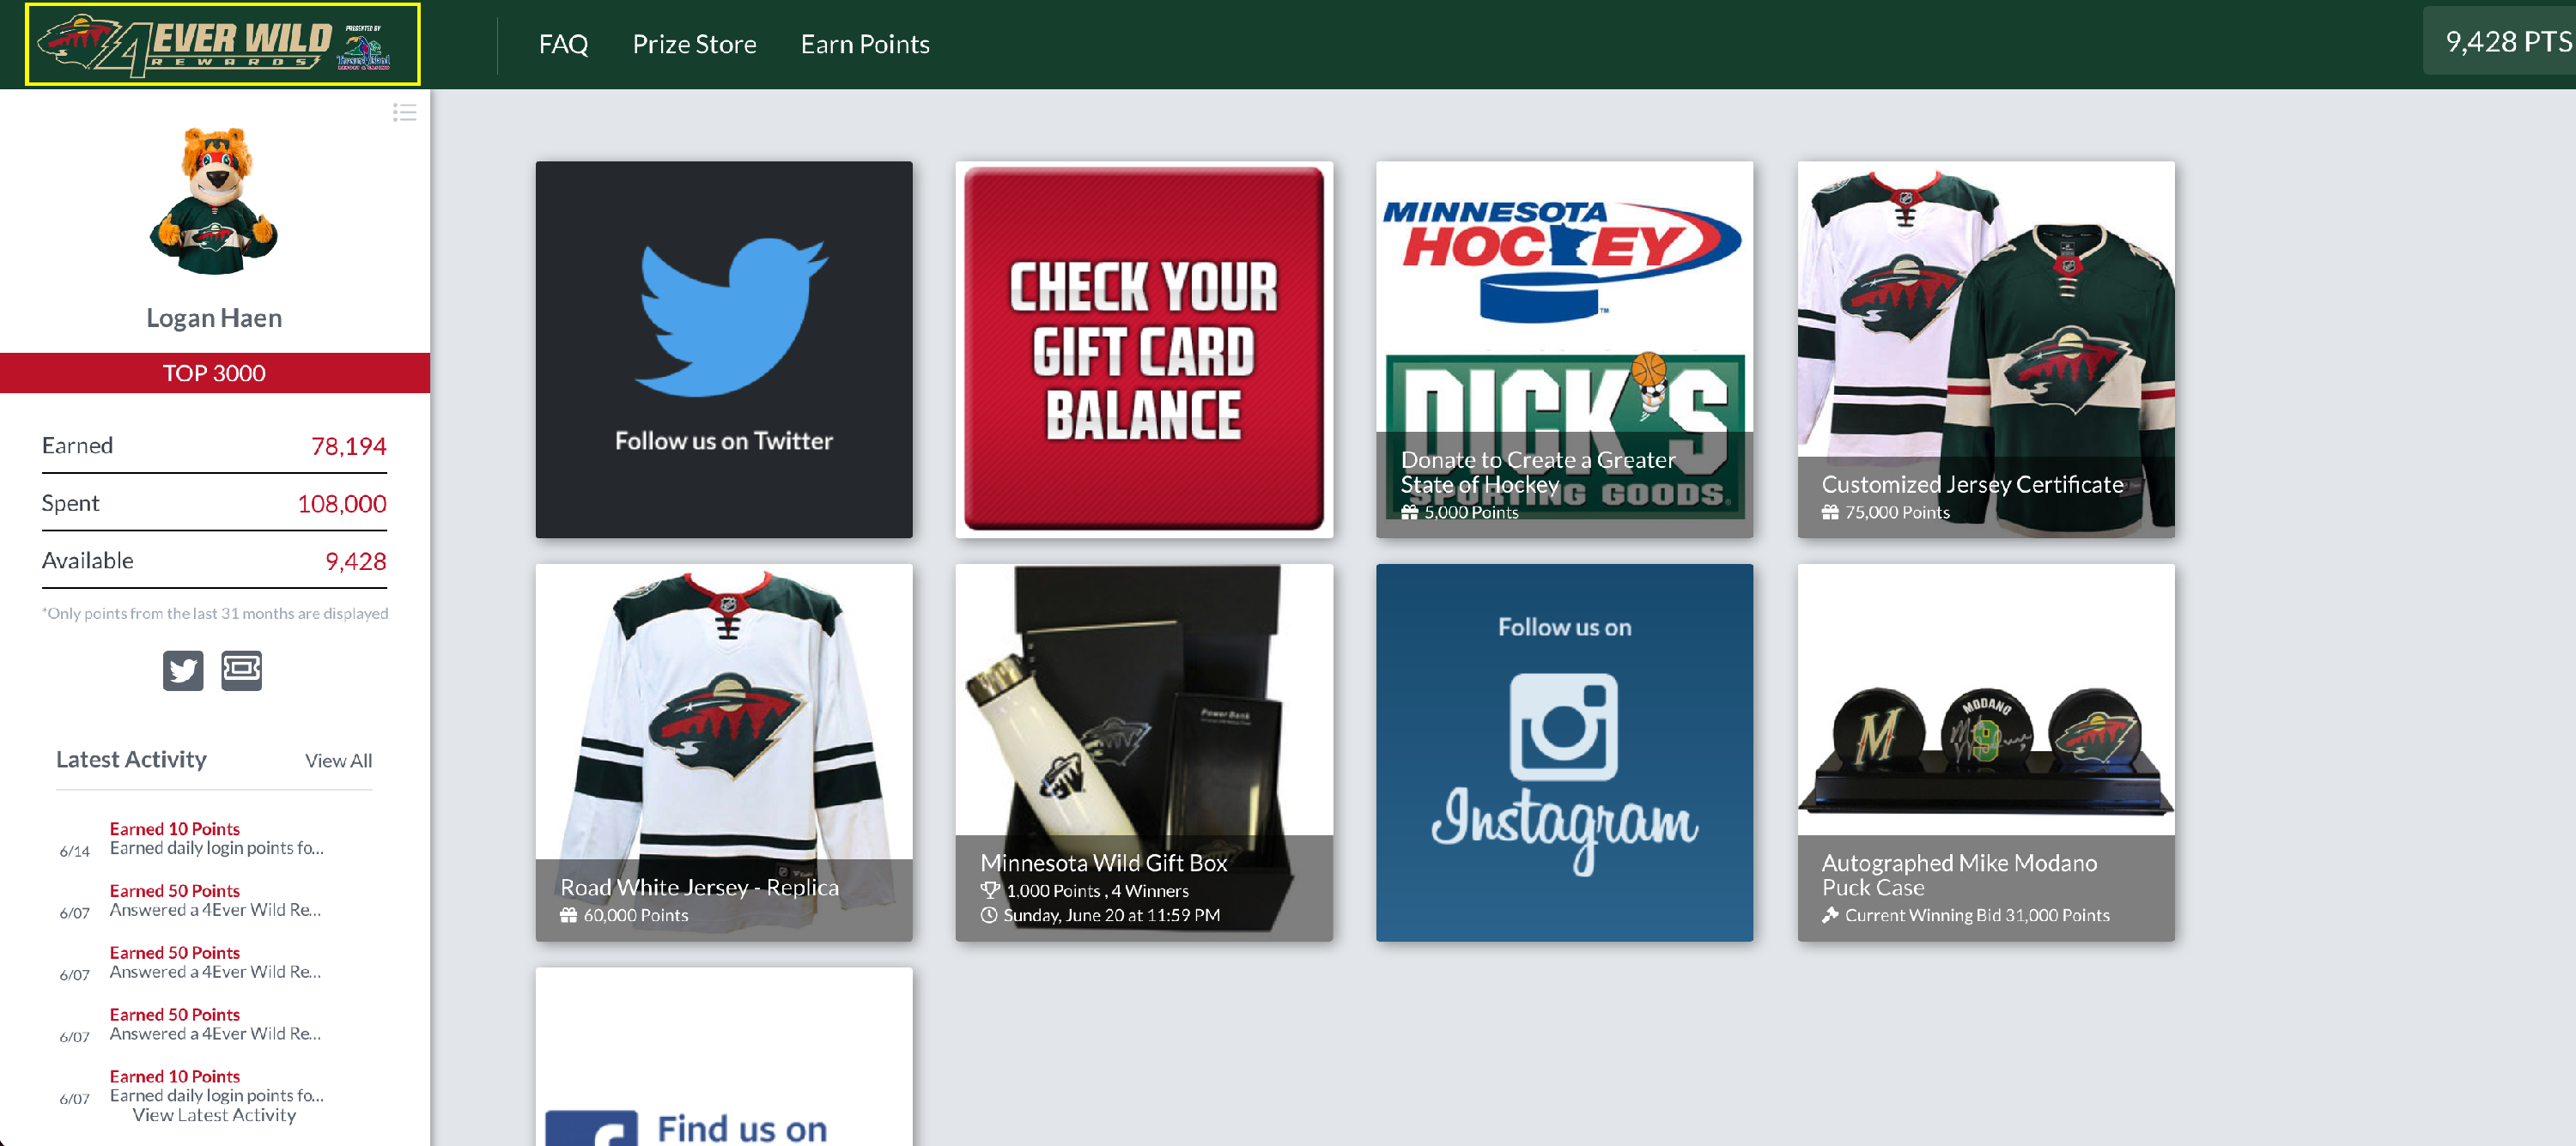Screen dimensions: 2576x1146
Task: Open Check Your Gift Card Balance tile
Action: point(1143,349)
